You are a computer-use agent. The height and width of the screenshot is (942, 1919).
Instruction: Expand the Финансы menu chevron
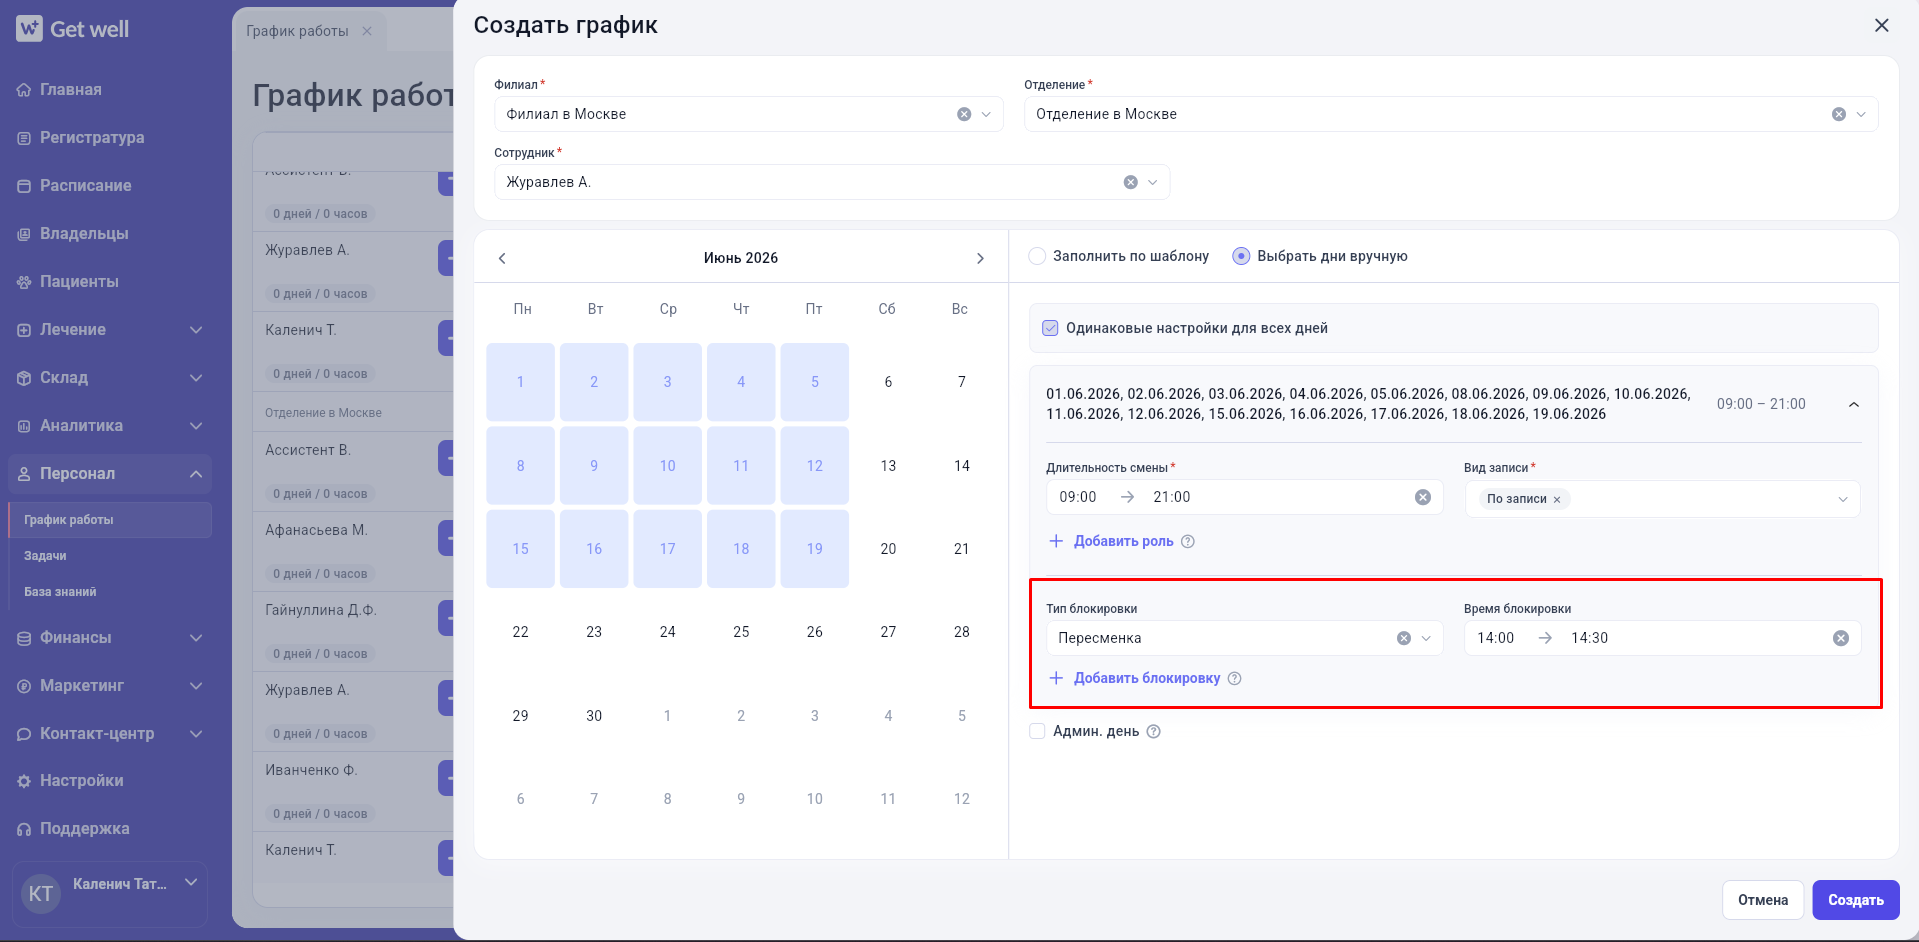[196, 638]
